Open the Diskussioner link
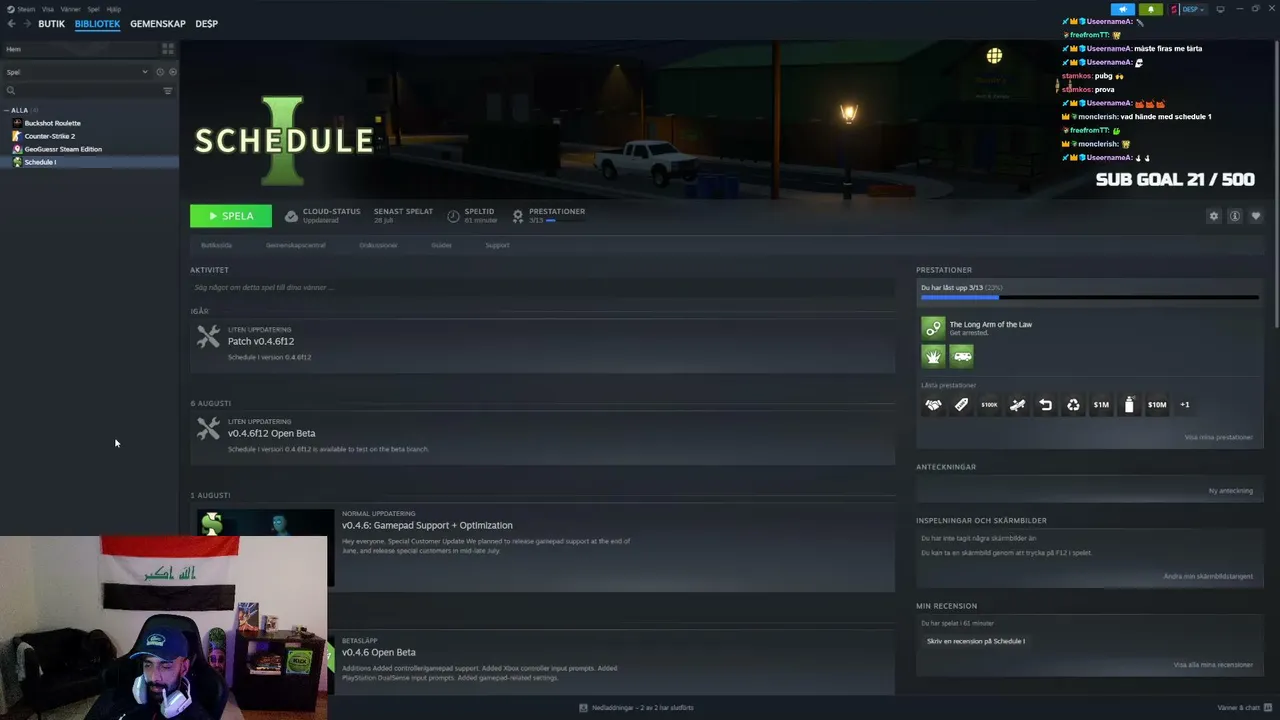The width and height of the screenshot is (1280, 720). tap(378, 245)
